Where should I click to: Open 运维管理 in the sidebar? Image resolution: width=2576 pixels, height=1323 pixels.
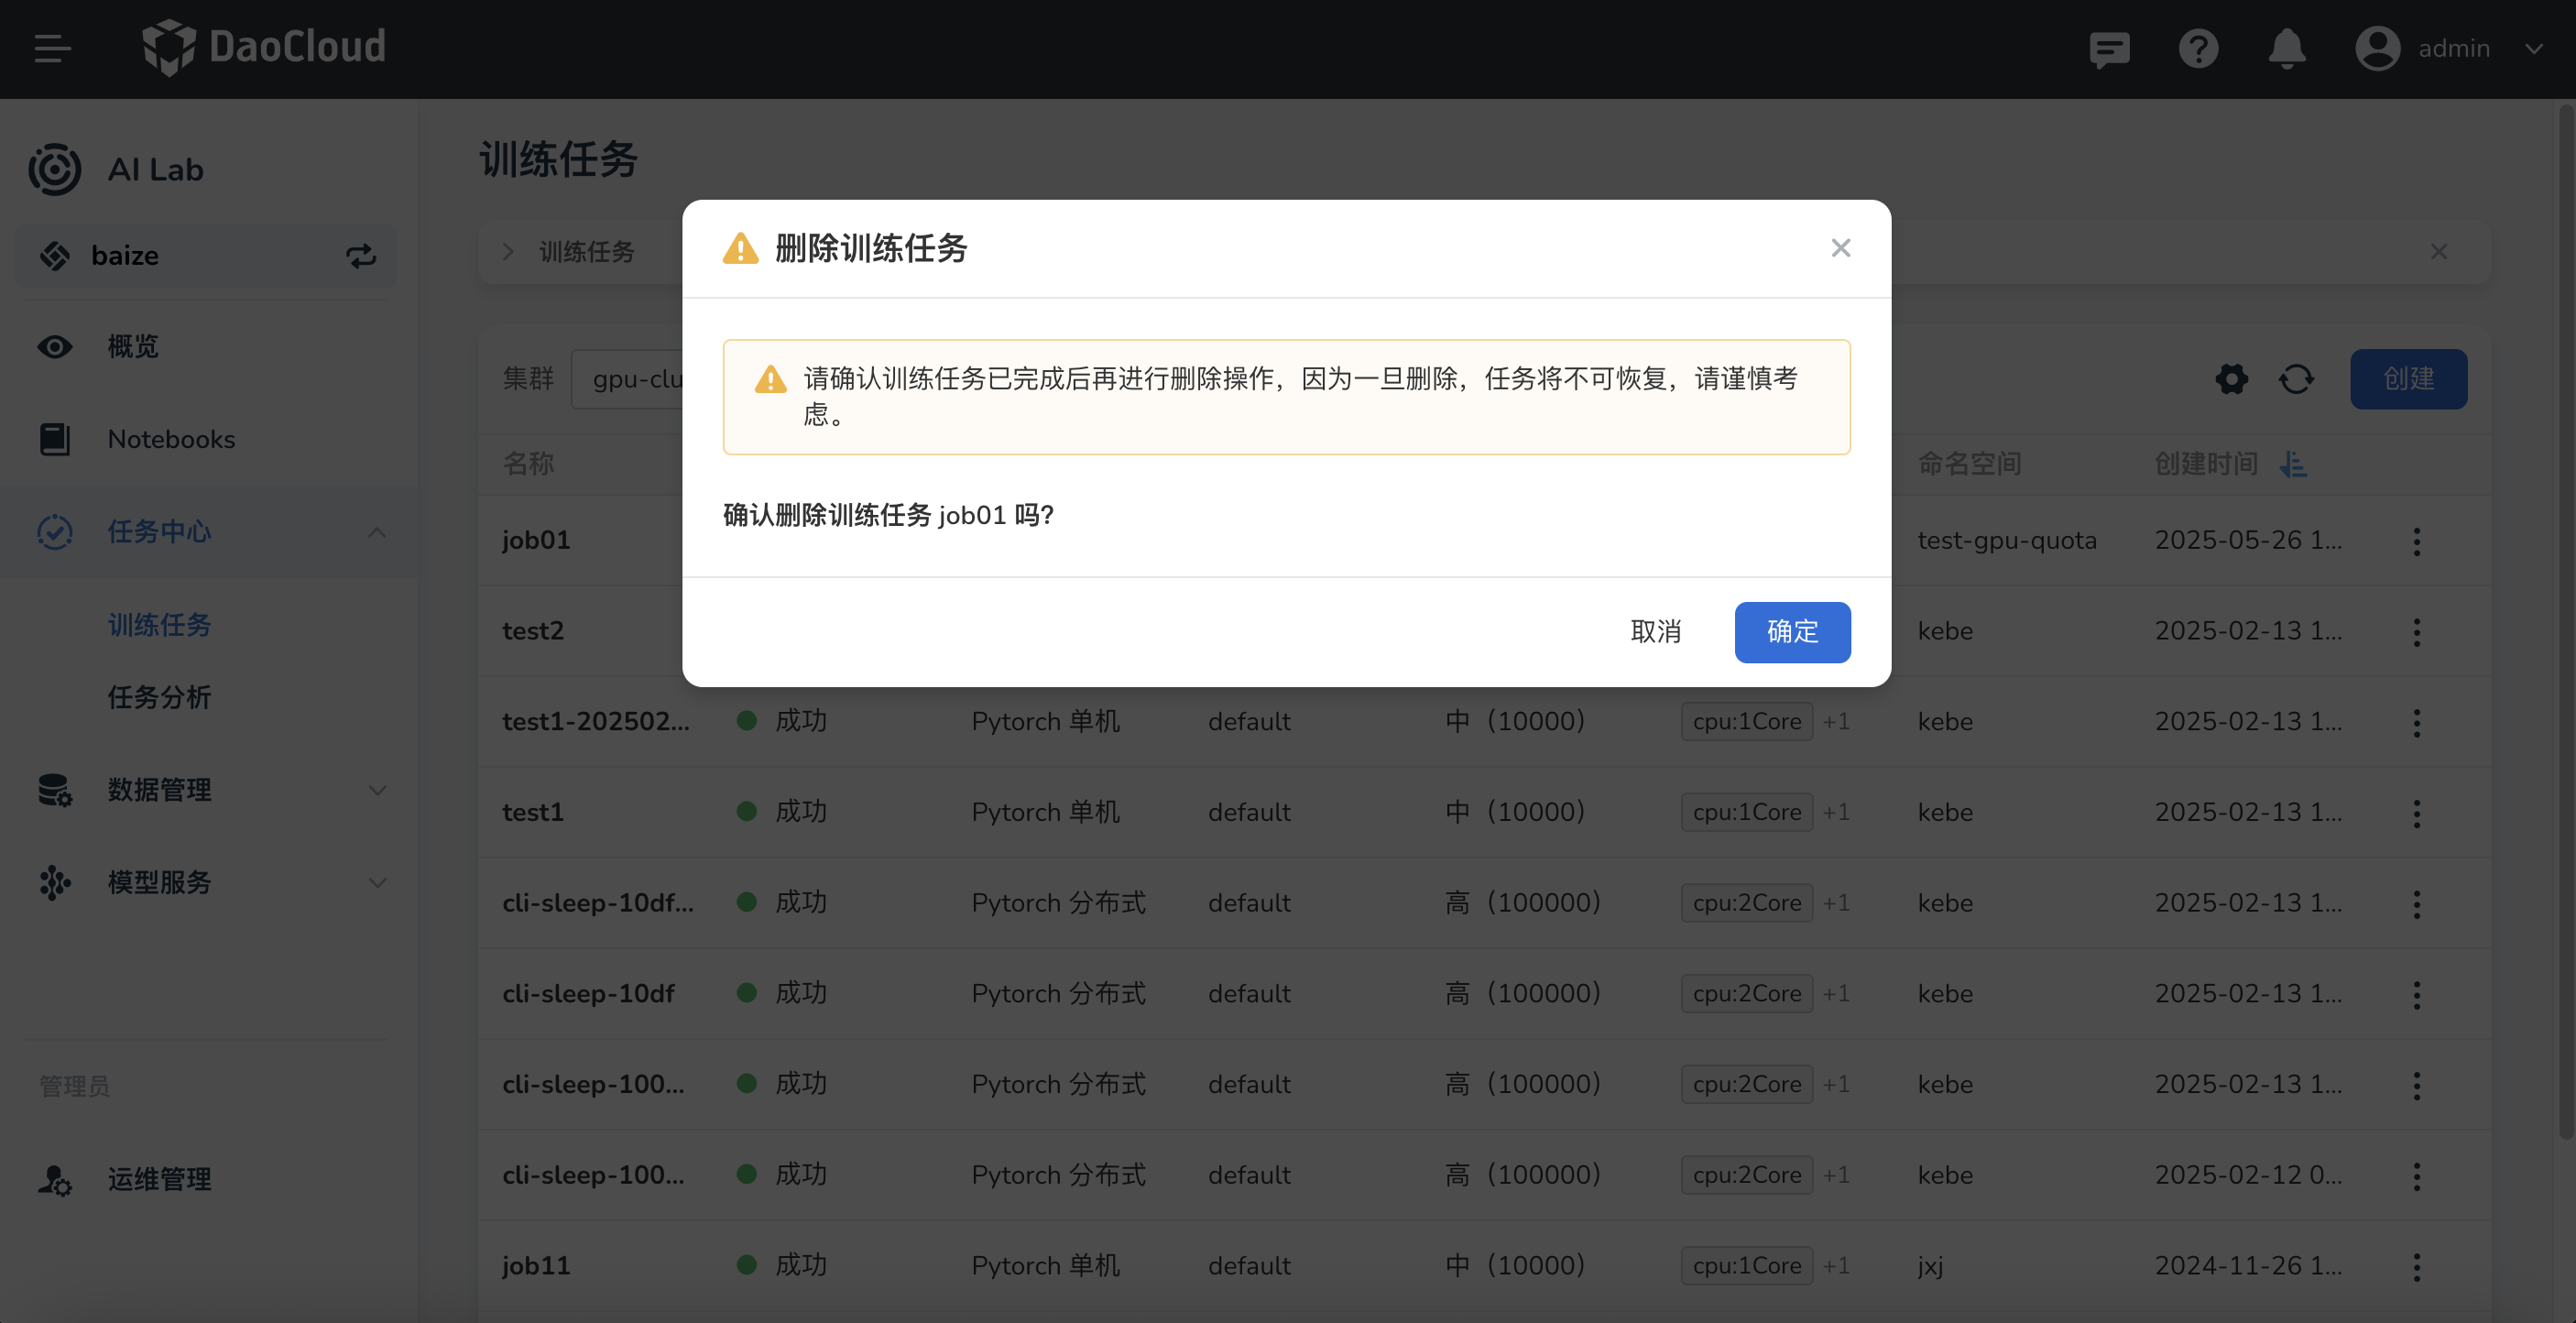click(158, 1179)
